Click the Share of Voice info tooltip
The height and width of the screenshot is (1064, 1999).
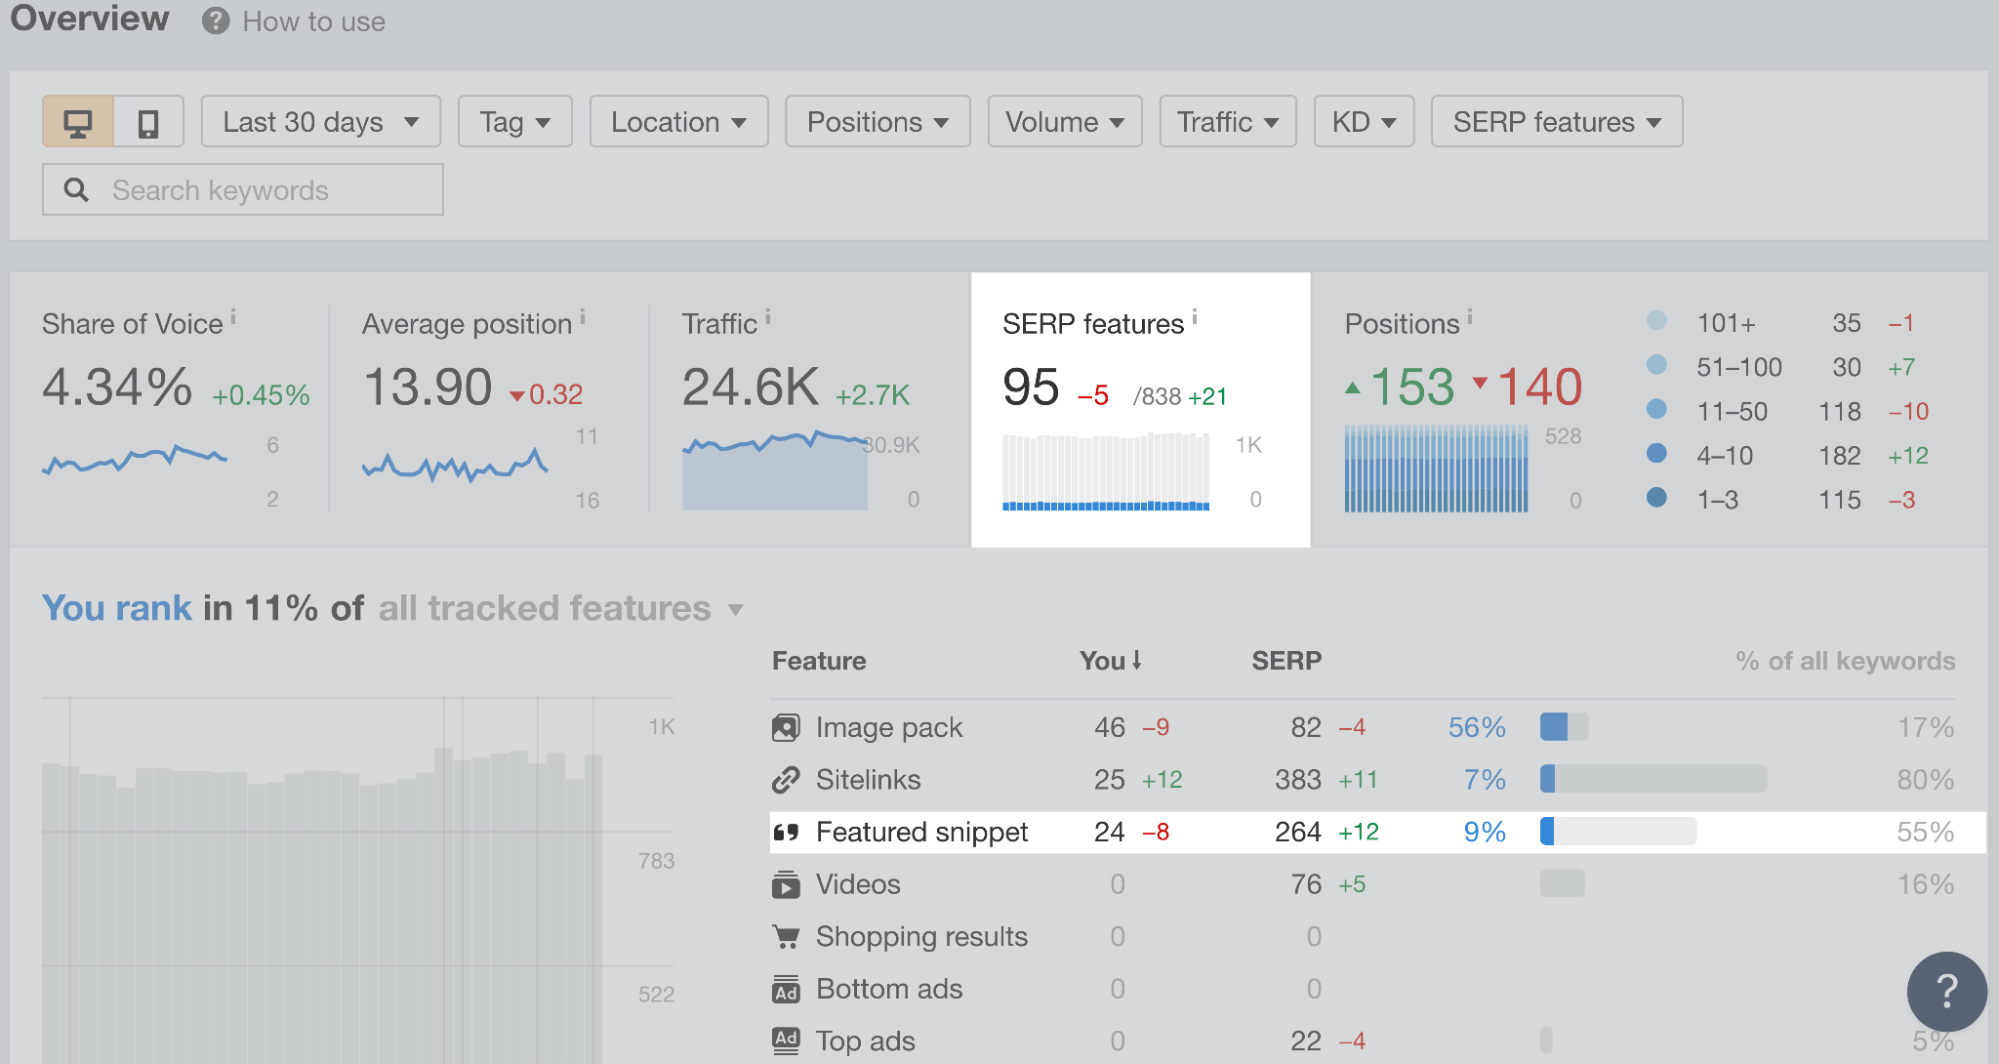pos(233,315)
